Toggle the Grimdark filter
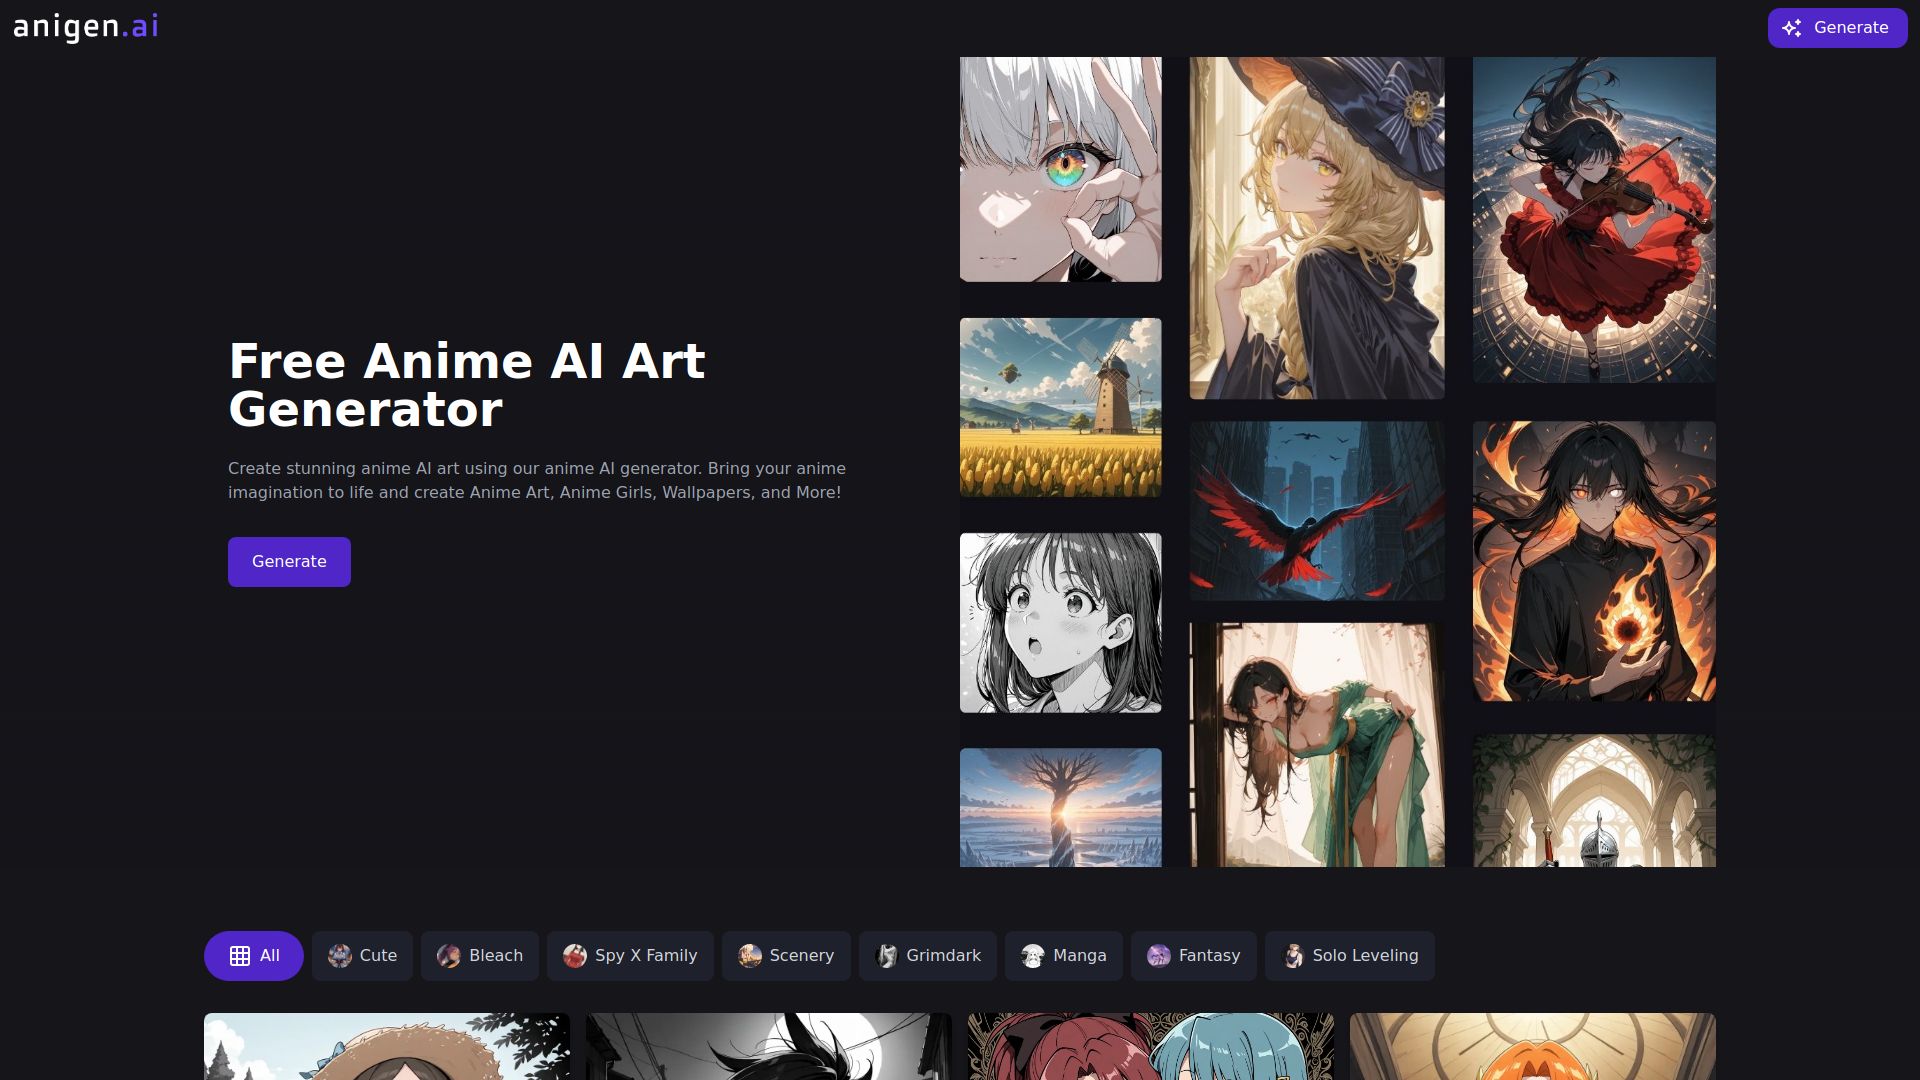Viewport: 1920px width, 1080px height. point(928,955)
